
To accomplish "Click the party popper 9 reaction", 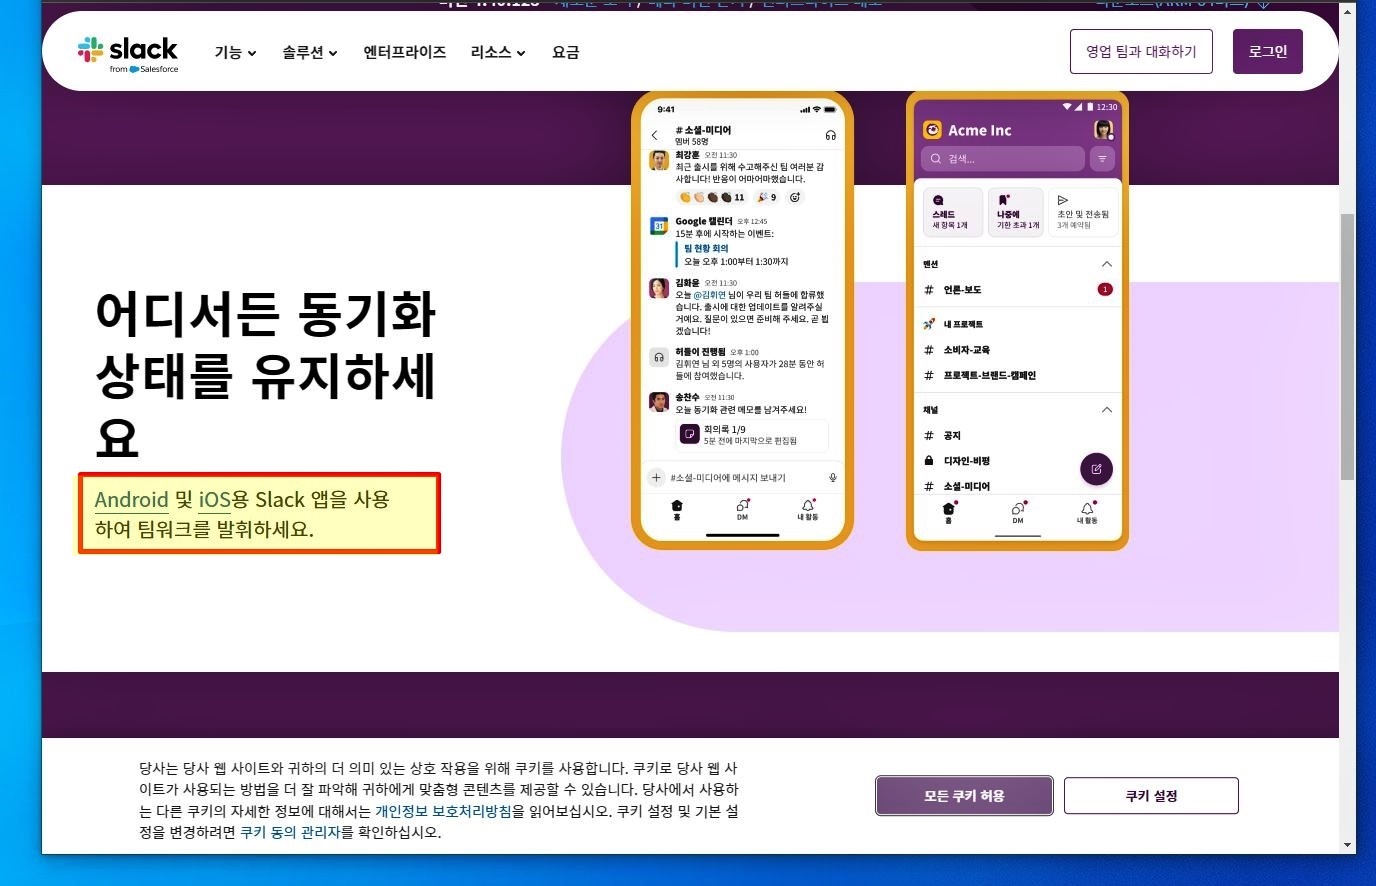I will pyautogui.click(x=766, y=197).
